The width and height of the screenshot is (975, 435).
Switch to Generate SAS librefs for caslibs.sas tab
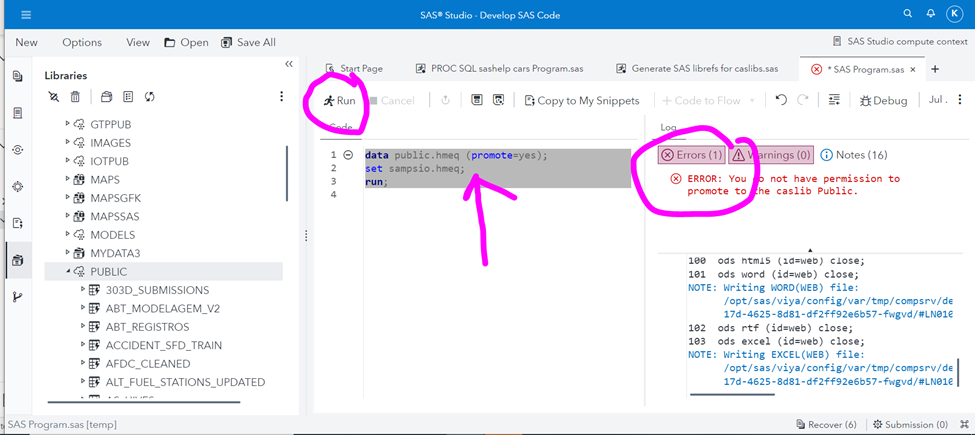[697, 68]
